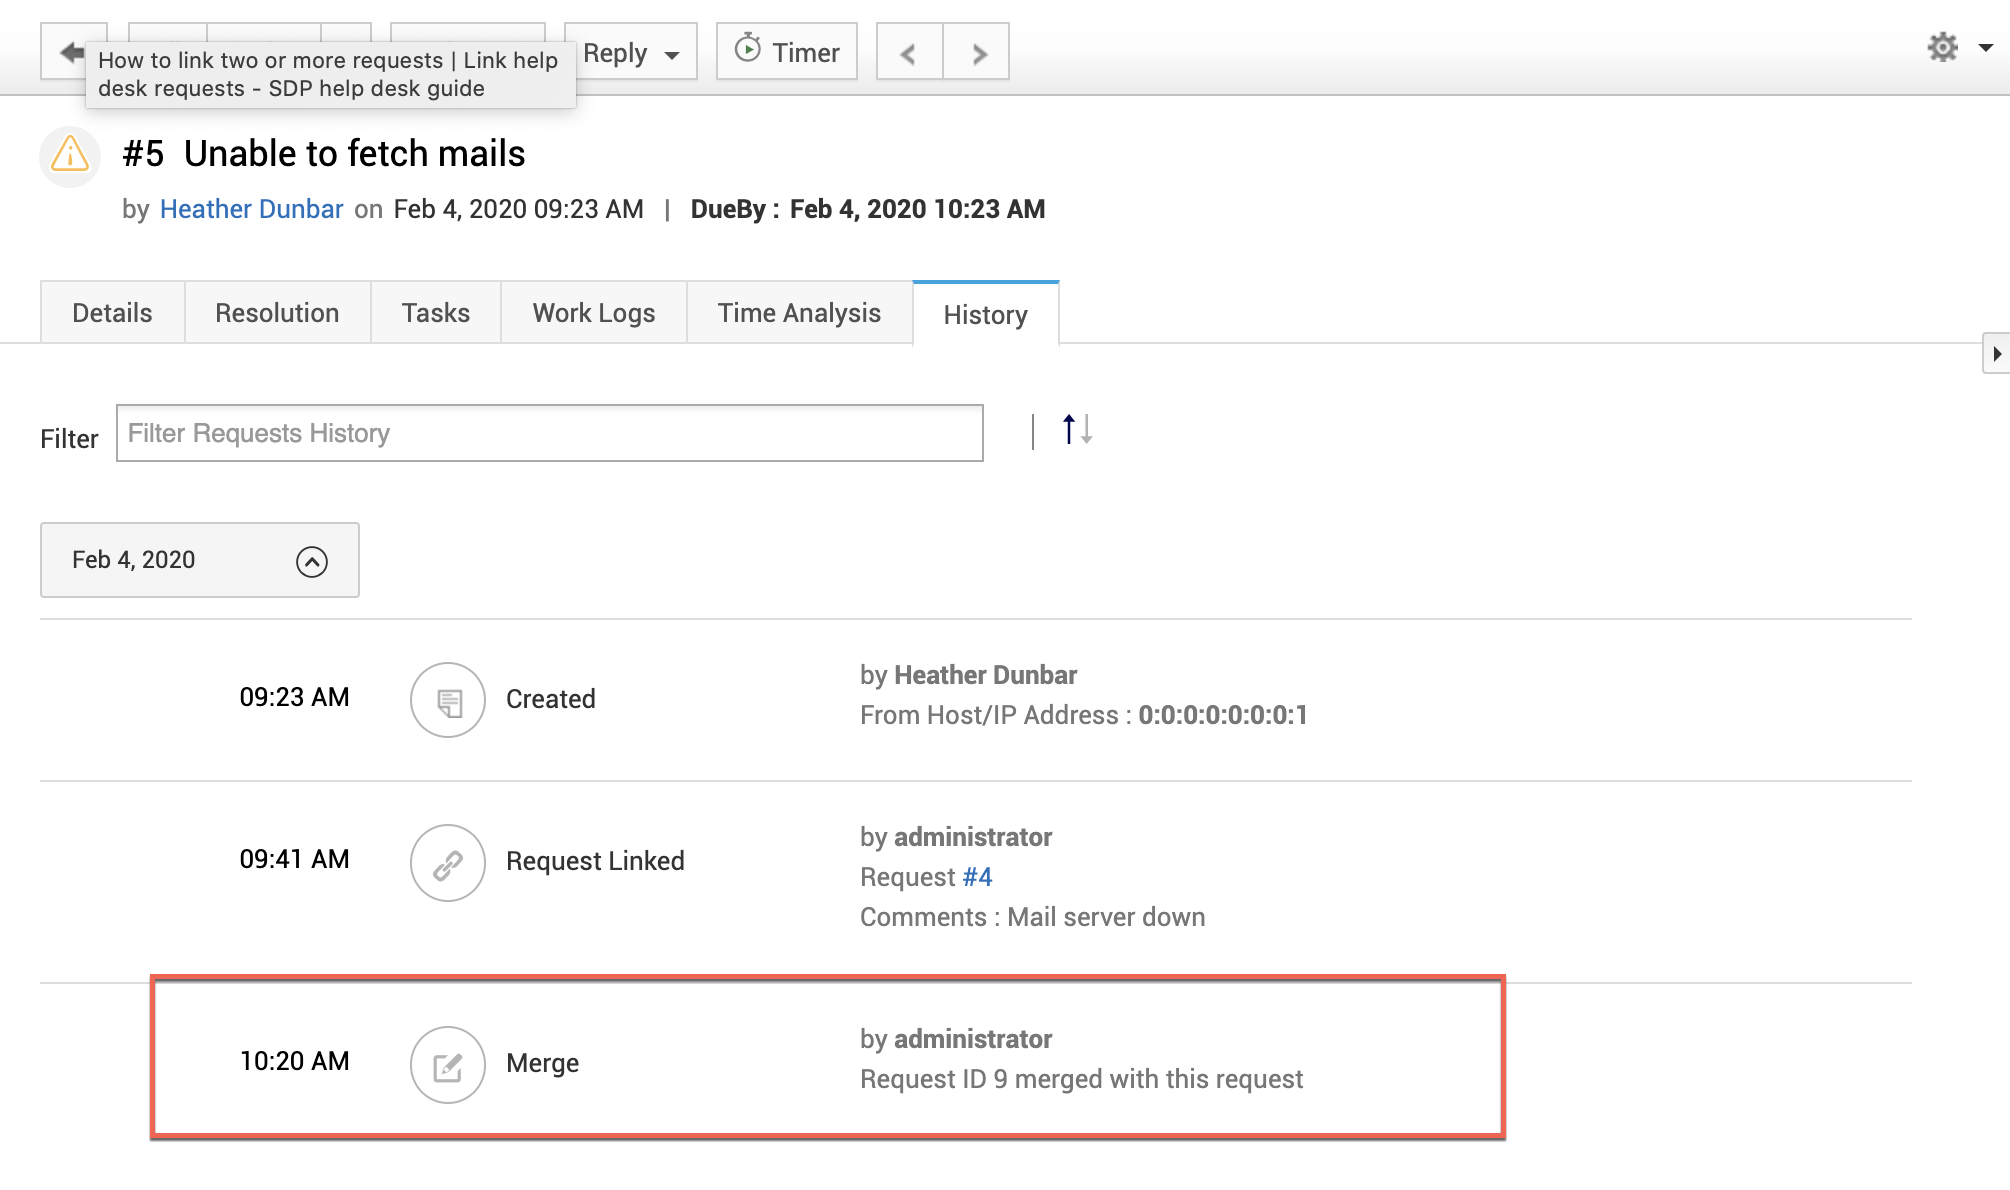Click the Merge event edit icon
The height and width of the screenshot is (1190, 2010).
tap(447, 1064)
